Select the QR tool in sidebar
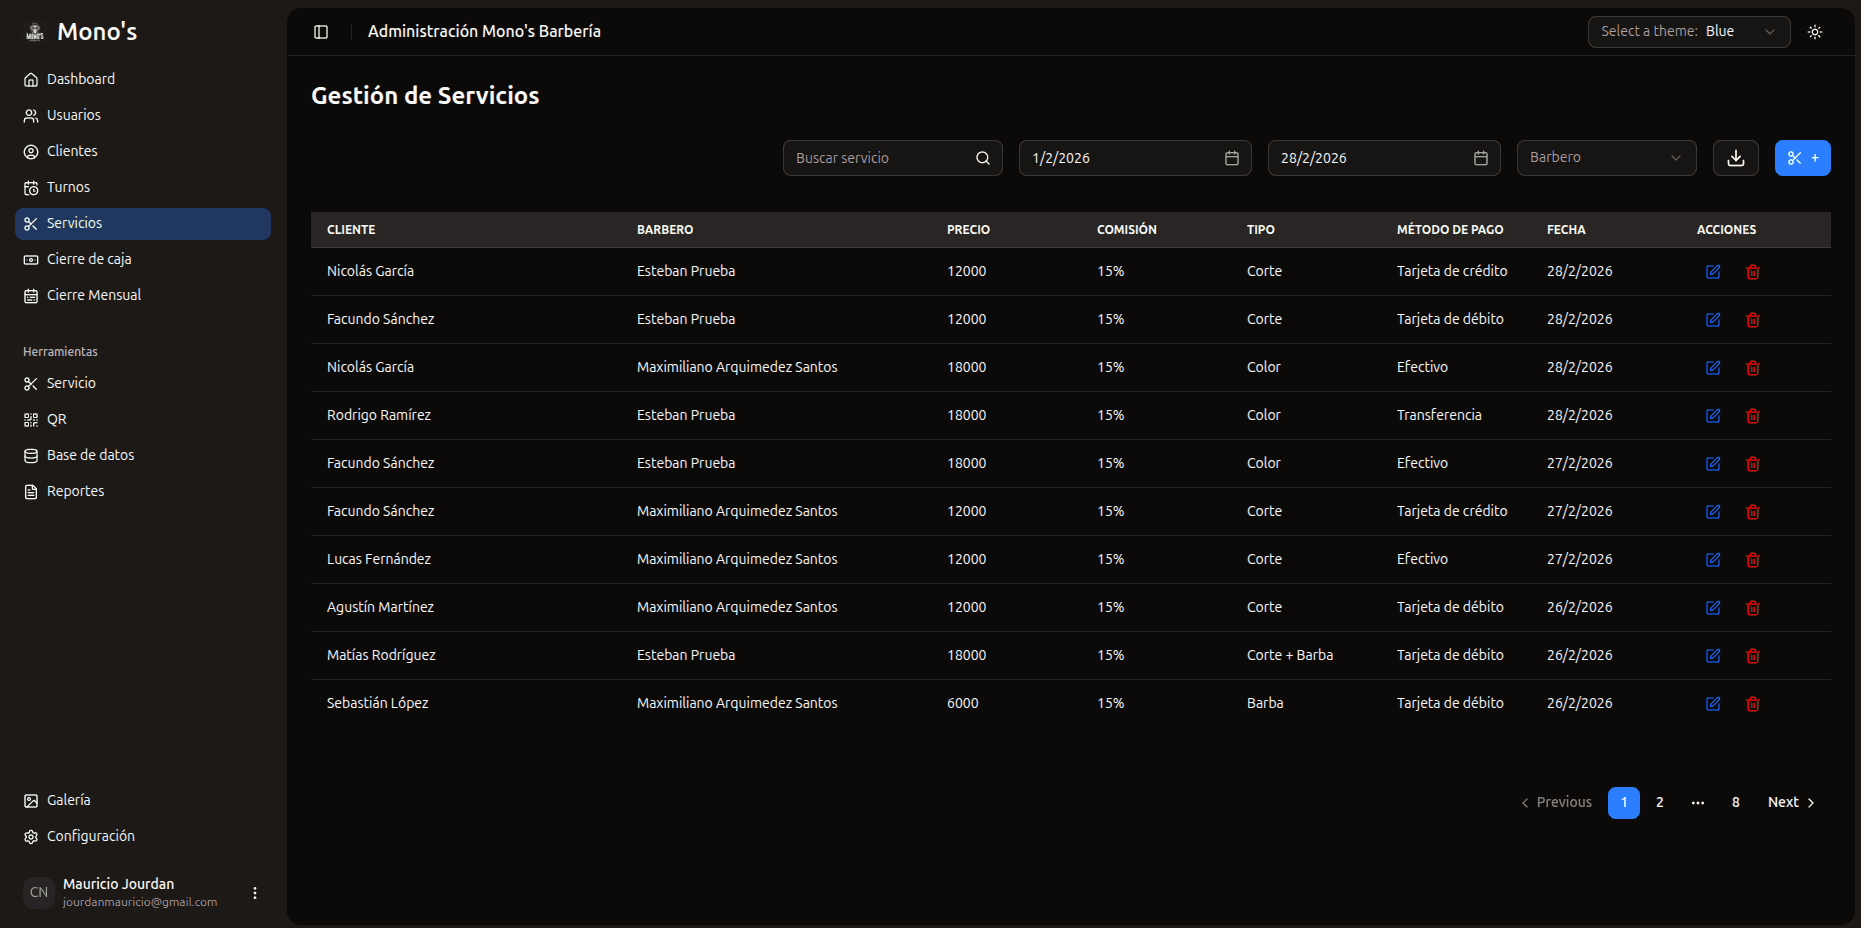This screenshot has height=928, width=1861. pyautogui.click(x=58, y=418)
